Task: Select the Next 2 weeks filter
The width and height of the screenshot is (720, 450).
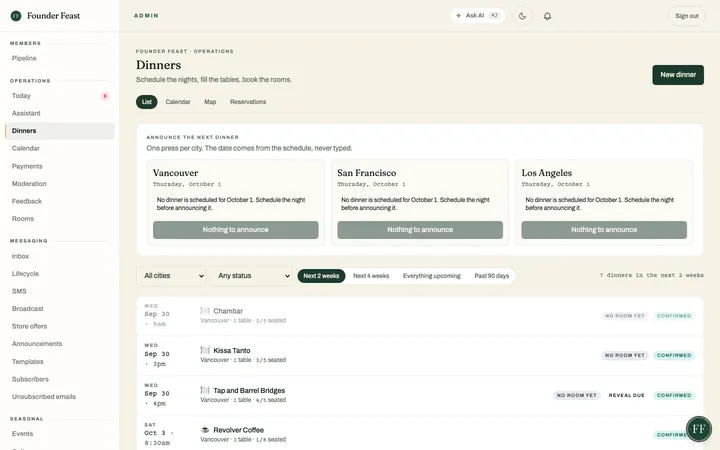Action: (321, 276)
